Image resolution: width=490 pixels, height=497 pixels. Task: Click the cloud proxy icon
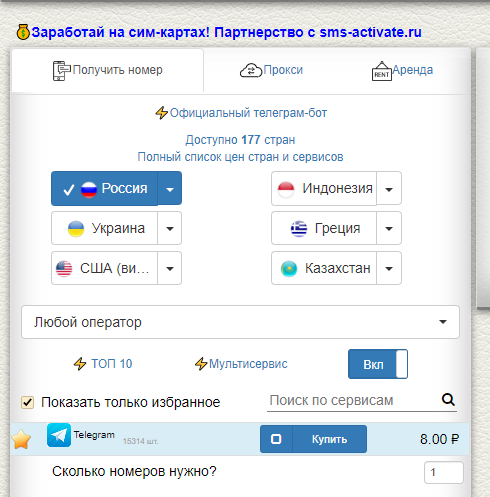point(251,70)
